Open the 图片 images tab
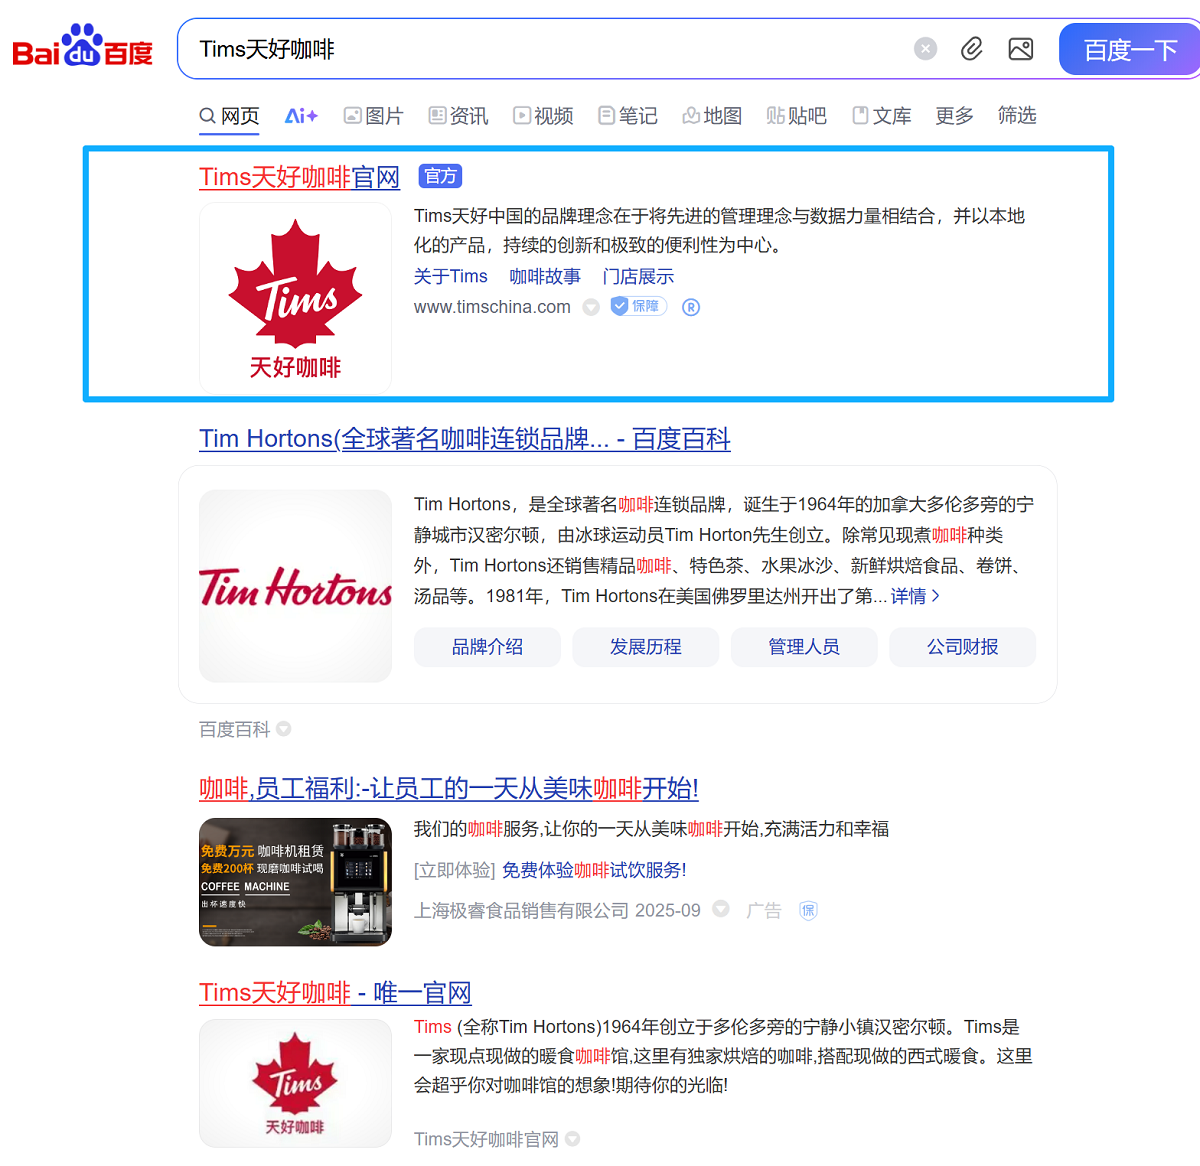This screenshot has height=1166, width=1200. tap(373, 116)
